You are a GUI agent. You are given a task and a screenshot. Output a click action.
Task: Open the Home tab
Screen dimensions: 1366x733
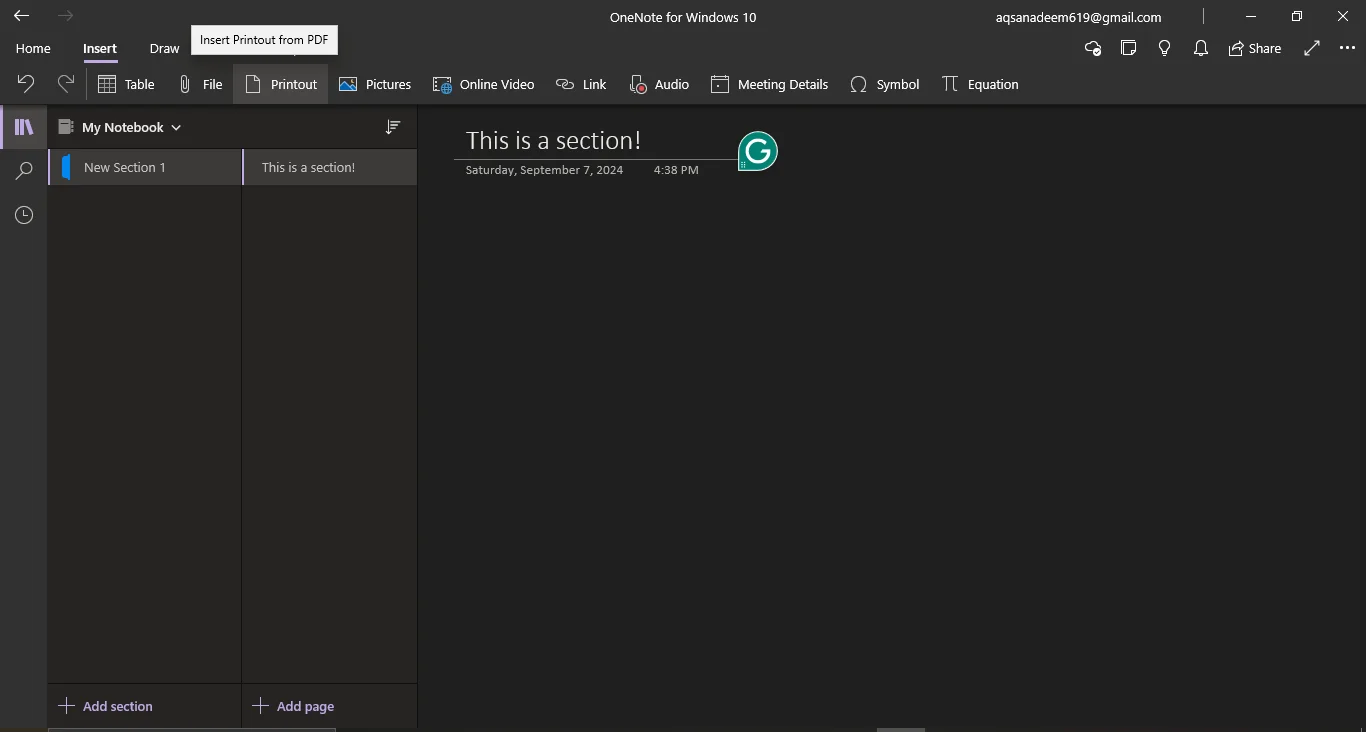pyautogui.click(x=33, y=48)
